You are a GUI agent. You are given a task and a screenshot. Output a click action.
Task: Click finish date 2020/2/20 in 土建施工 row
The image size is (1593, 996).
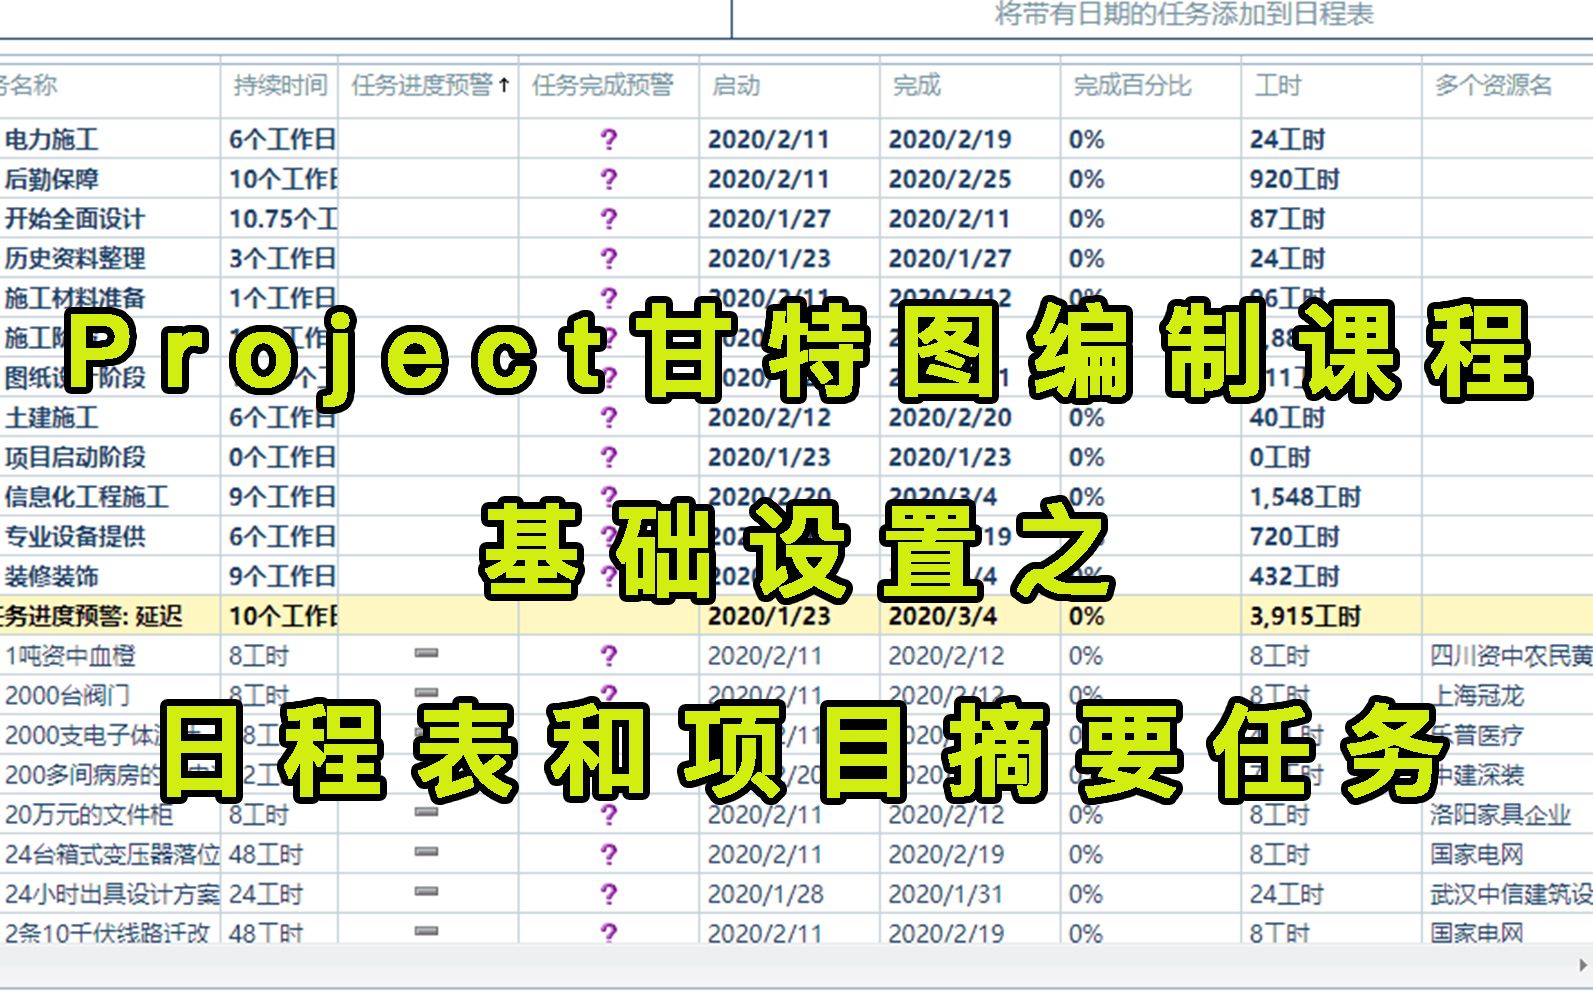point(950,417)
